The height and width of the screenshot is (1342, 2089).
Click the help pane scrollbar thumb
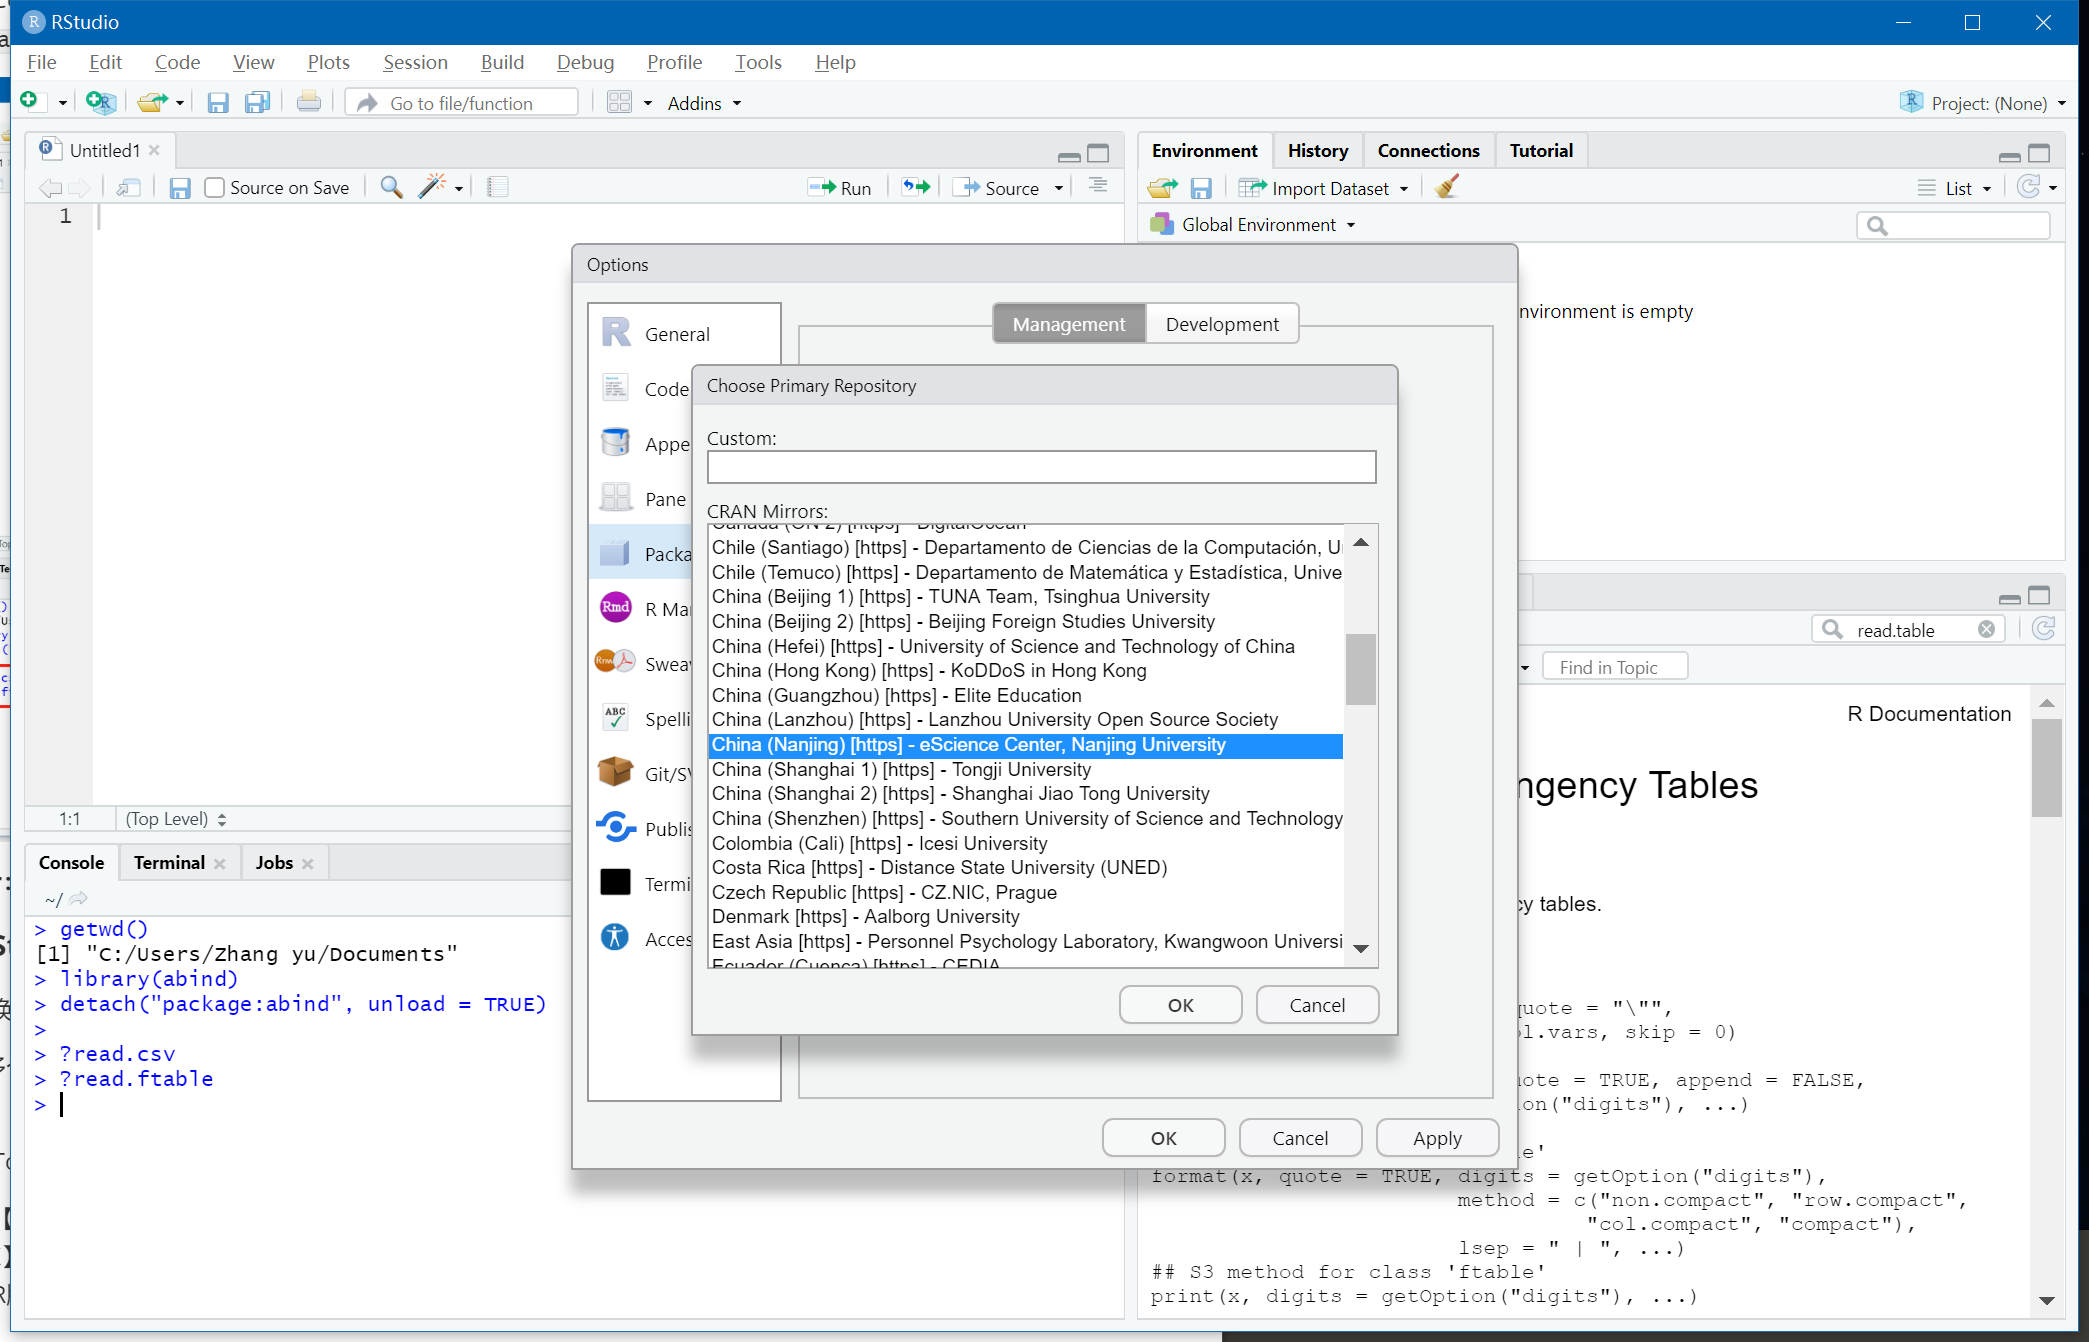click(x=2046, y=768)
